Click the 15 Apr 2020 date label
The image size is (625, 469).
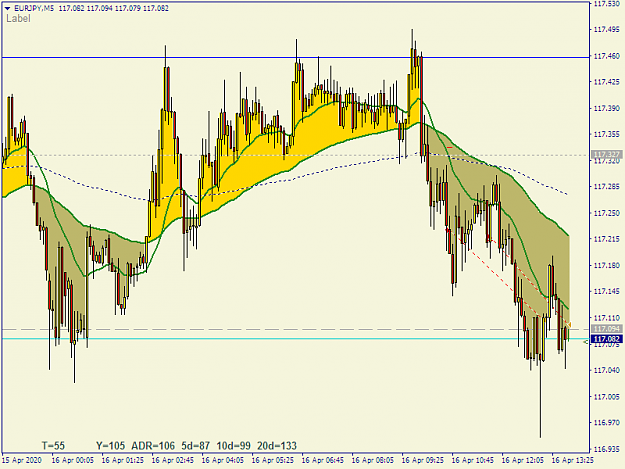[22, 460]
